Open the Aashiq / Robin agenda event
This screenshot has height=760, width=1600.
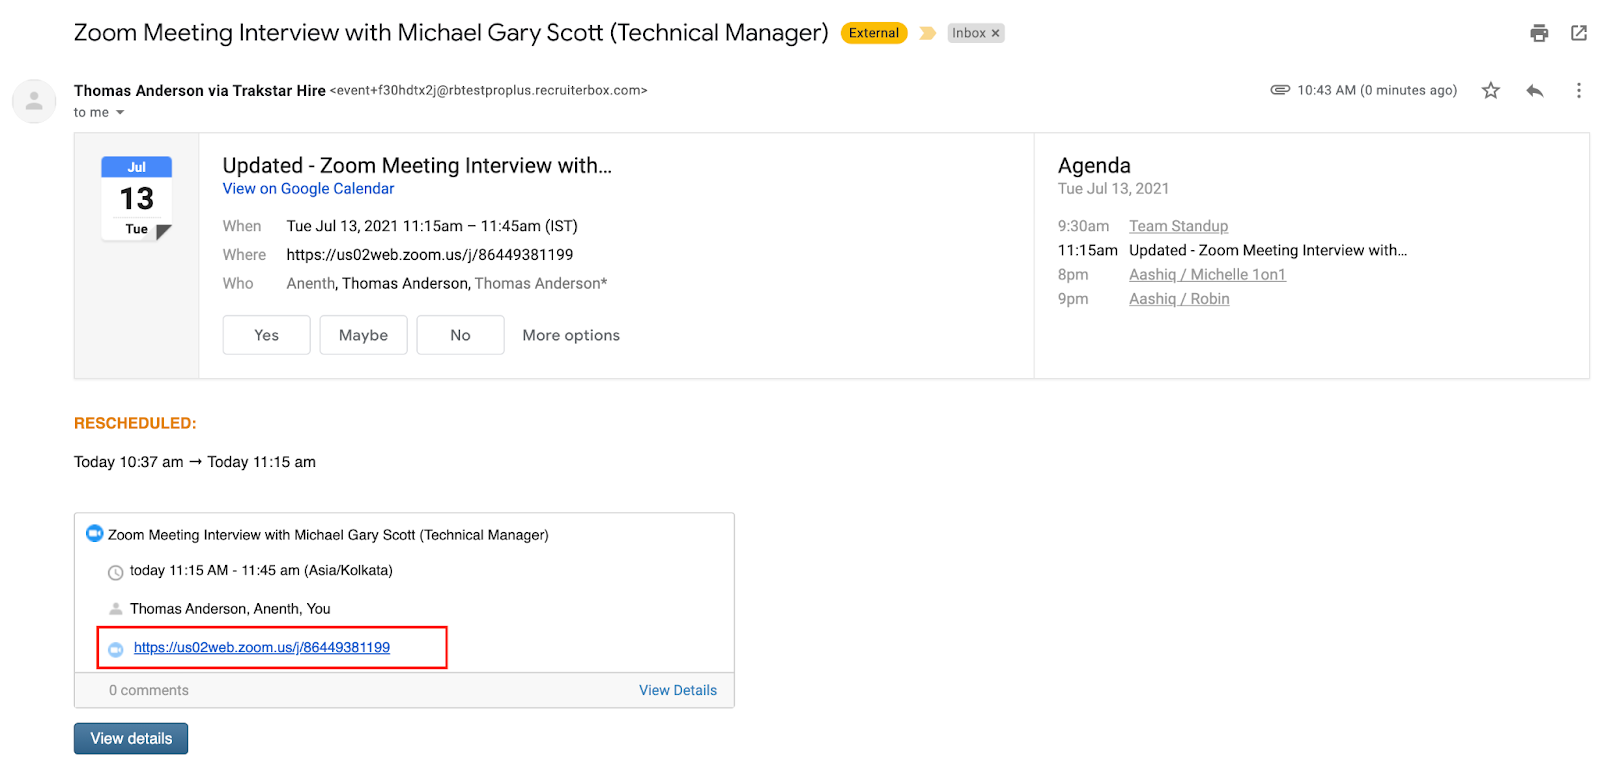point(1179,299)
